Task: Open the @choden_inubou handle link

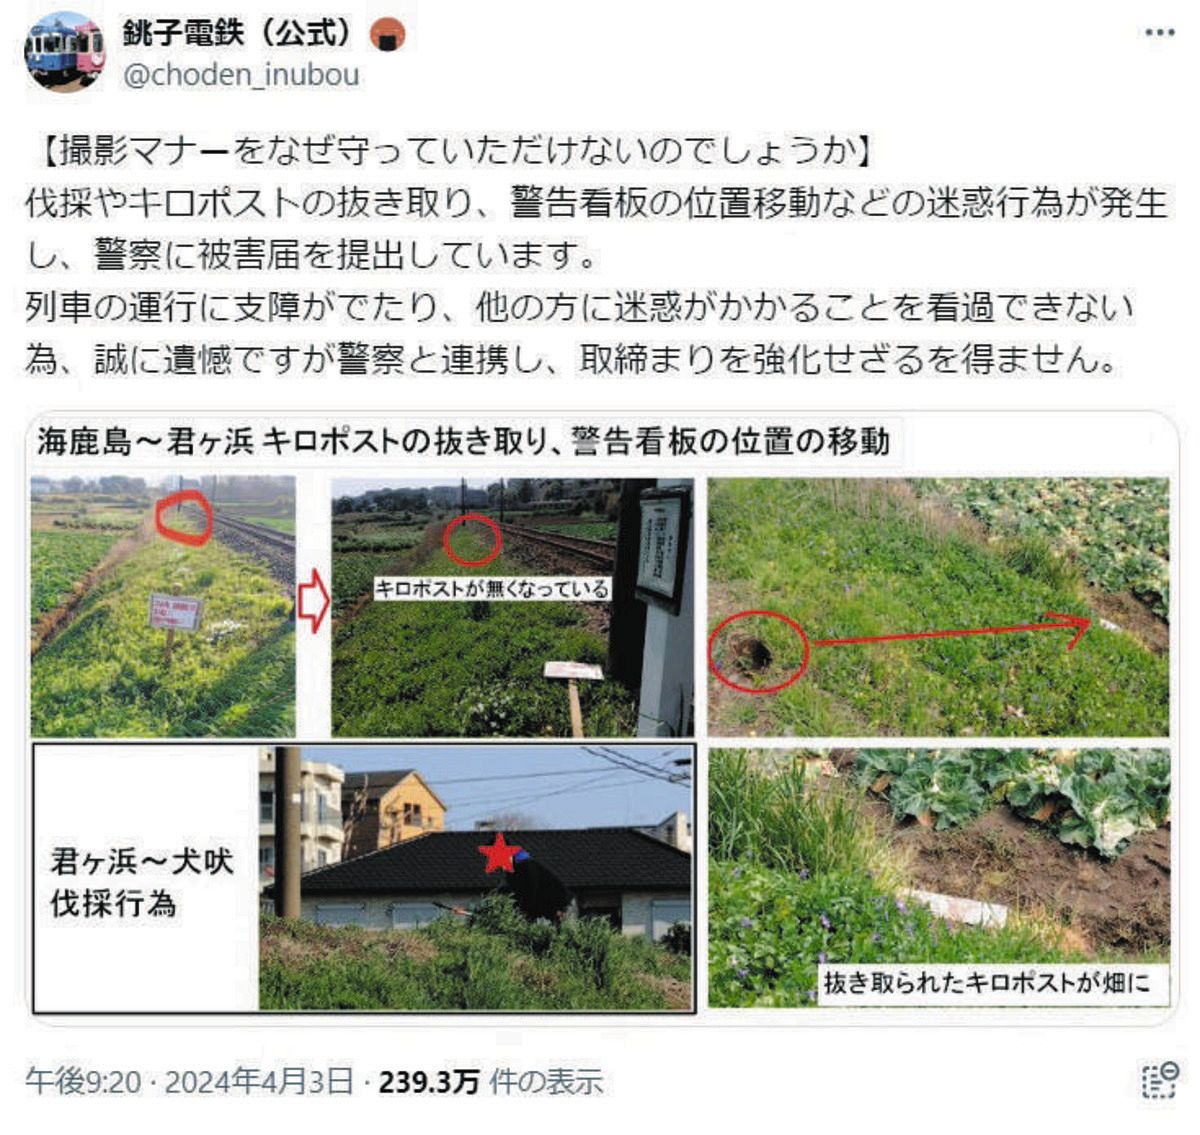Action: pos(240,74)
